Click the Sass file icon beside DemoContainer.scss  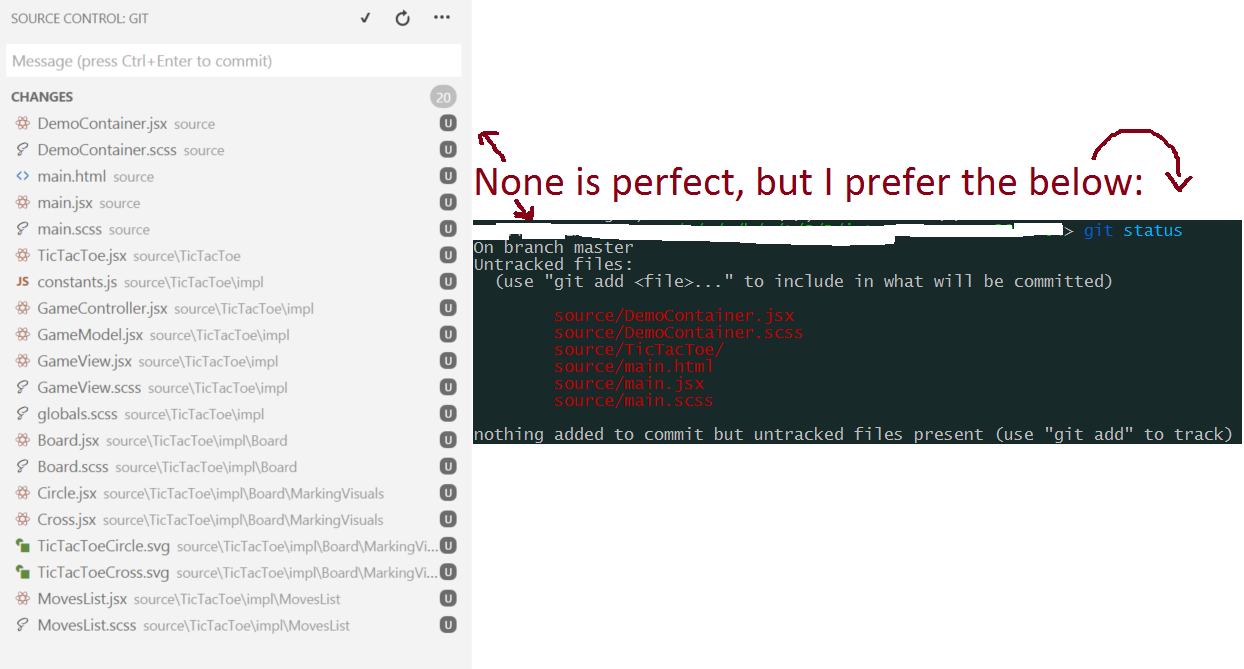click(x=22, y=150)
